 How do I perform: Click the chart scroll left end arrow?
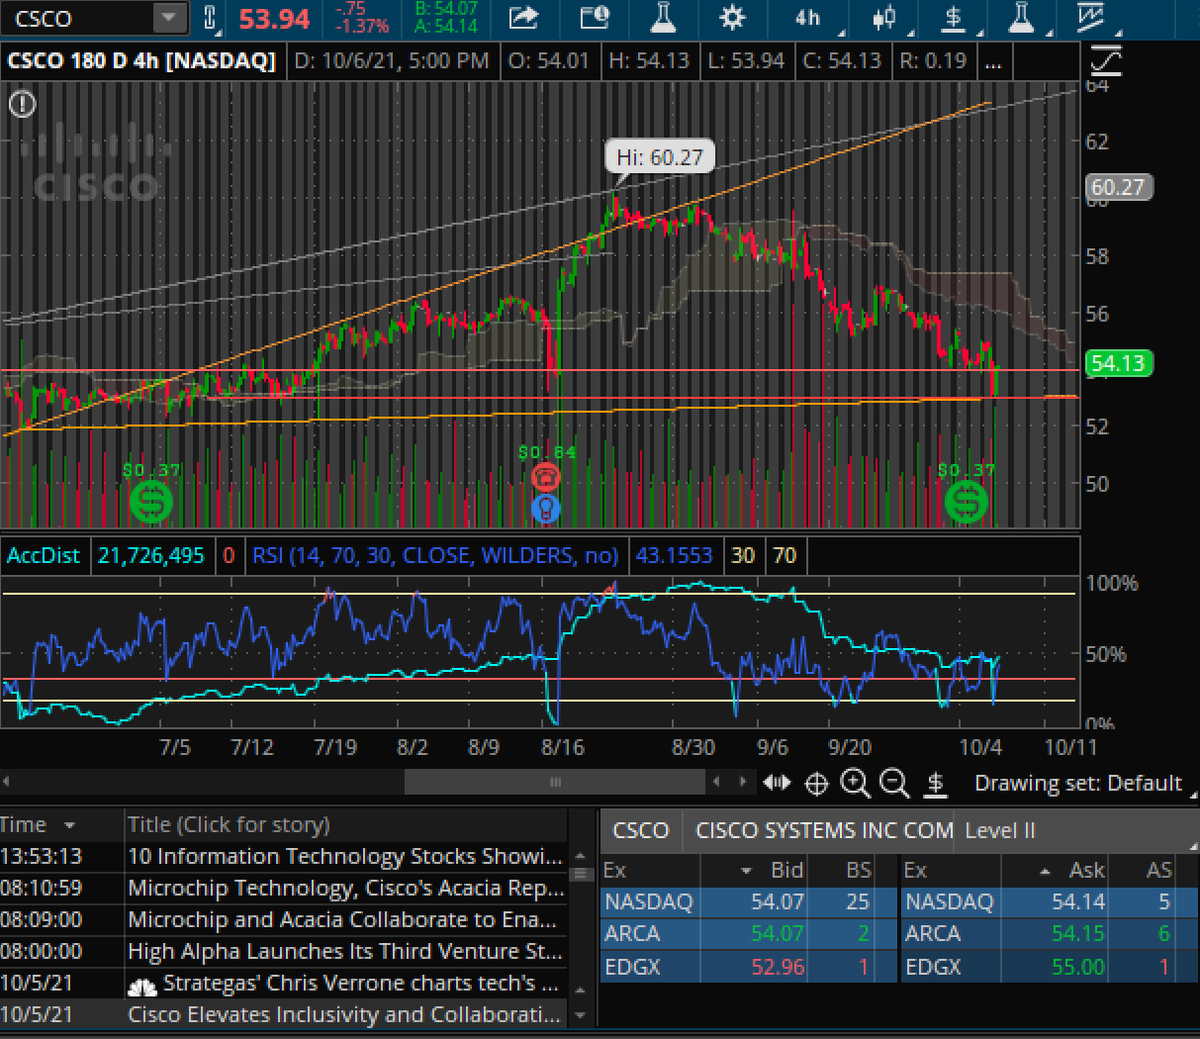pyautogui.click(x=7, y=782)
